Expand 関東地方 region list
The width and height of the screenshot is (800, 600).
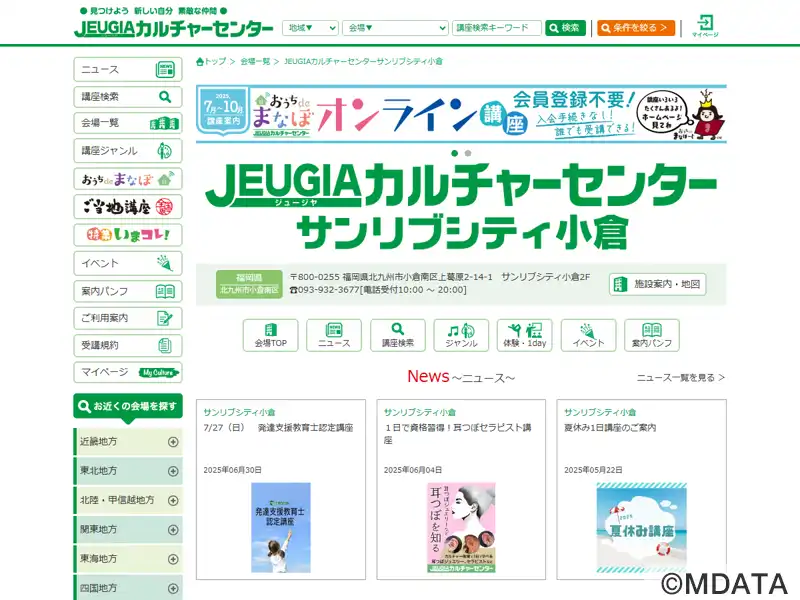point(128,530)
